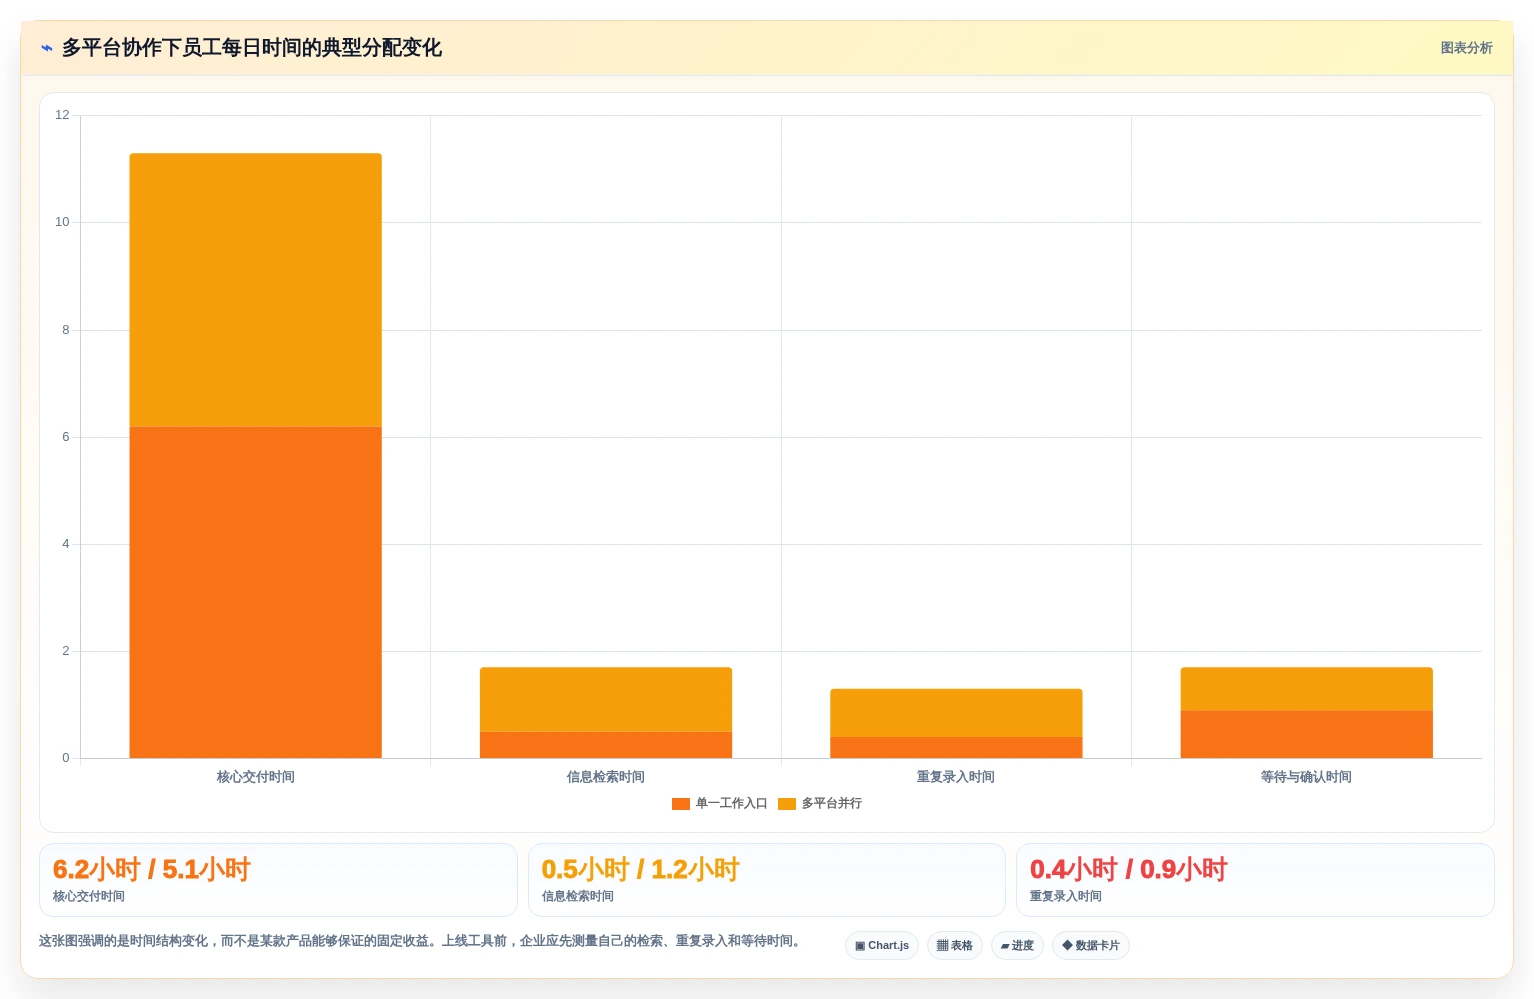Click the 核心交付时间 yellow bar segment
This screenshot has height=999, width=1534.
coord(256,290)
